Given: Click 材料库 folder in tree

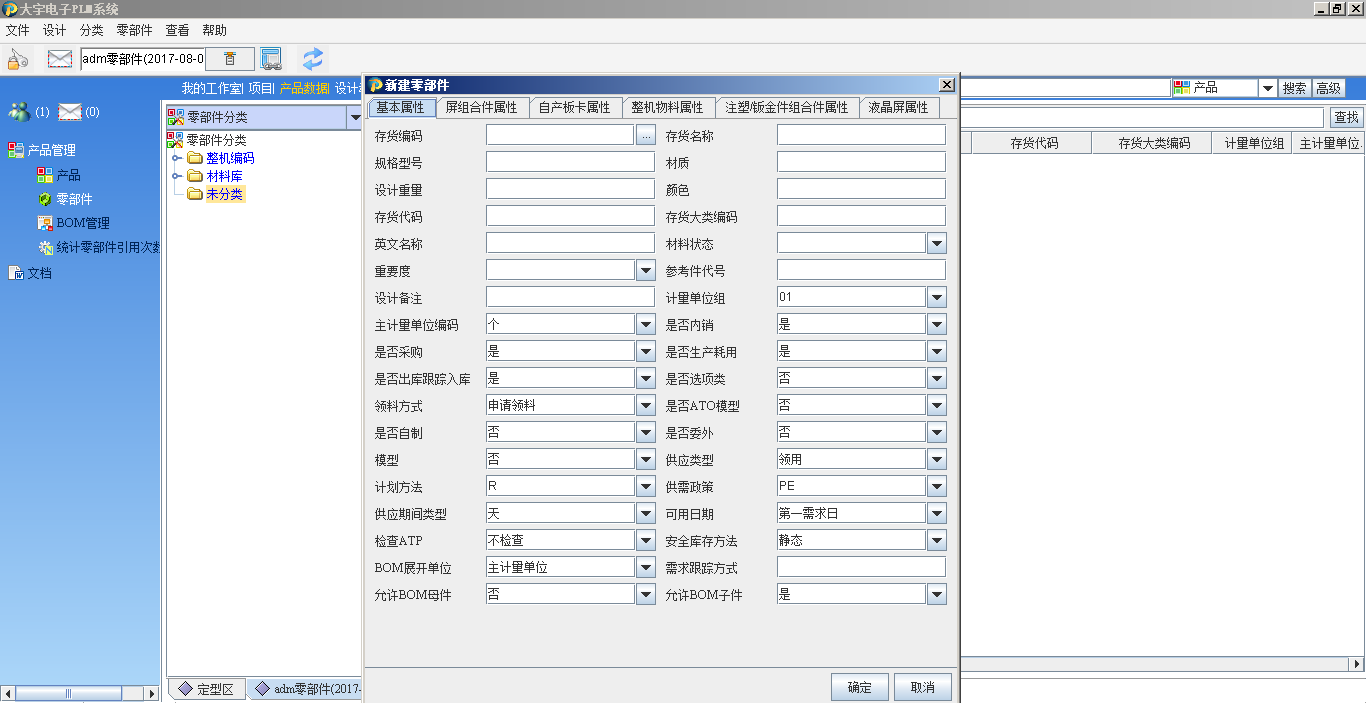Looking at the screenshot, I should point(224,176).
